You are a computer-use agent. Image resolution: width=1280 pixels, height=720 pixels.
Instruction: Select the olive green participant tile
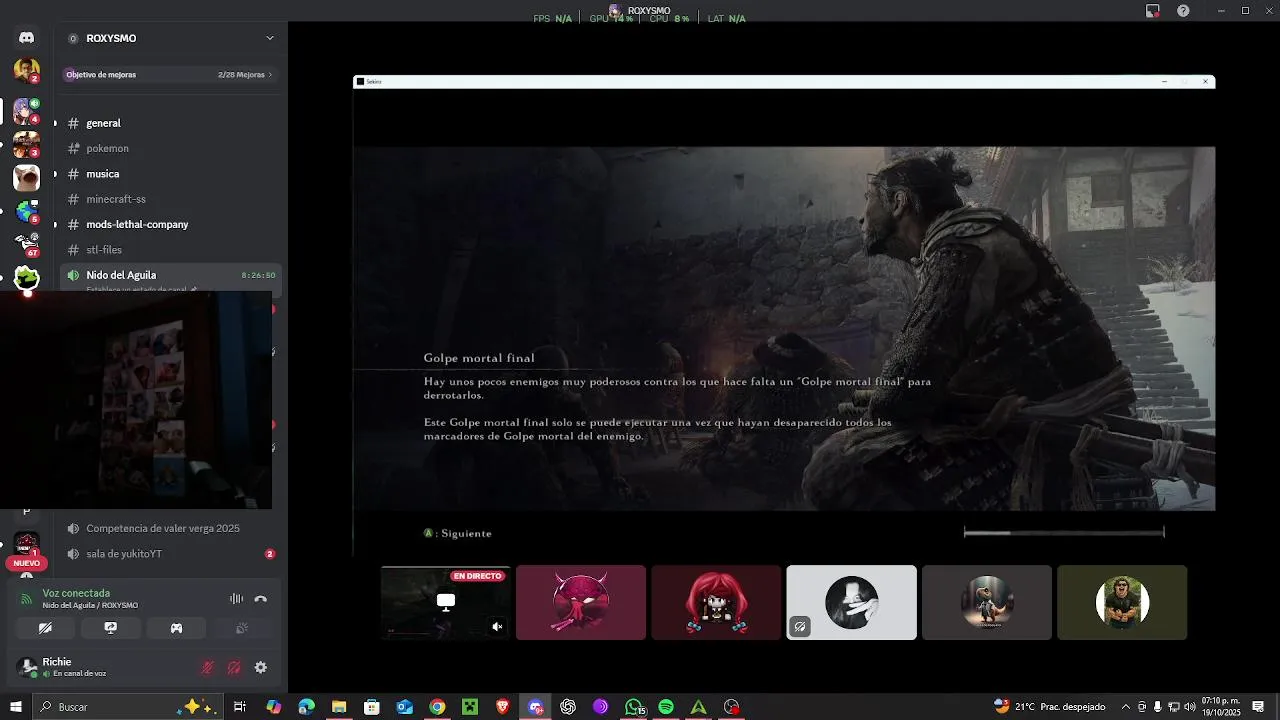(1122, 602)
